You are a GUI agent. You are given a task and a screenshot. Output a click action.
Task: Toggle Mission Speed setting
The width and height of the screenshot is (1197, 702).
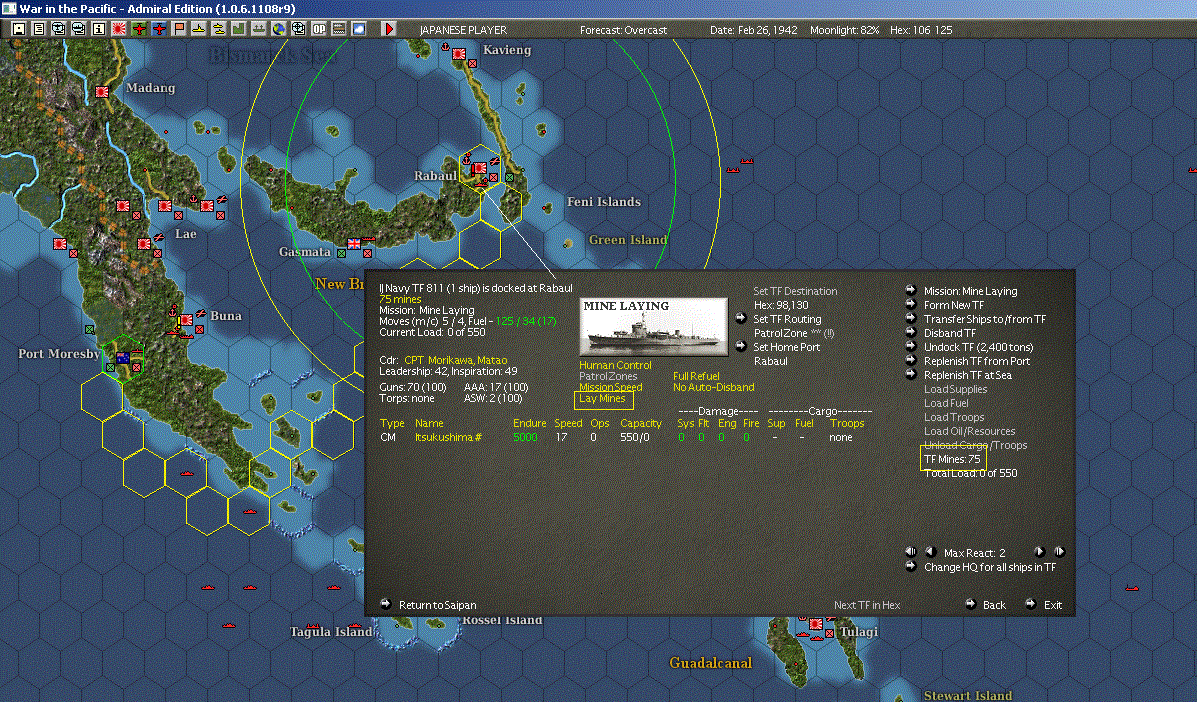click(611, 387)
